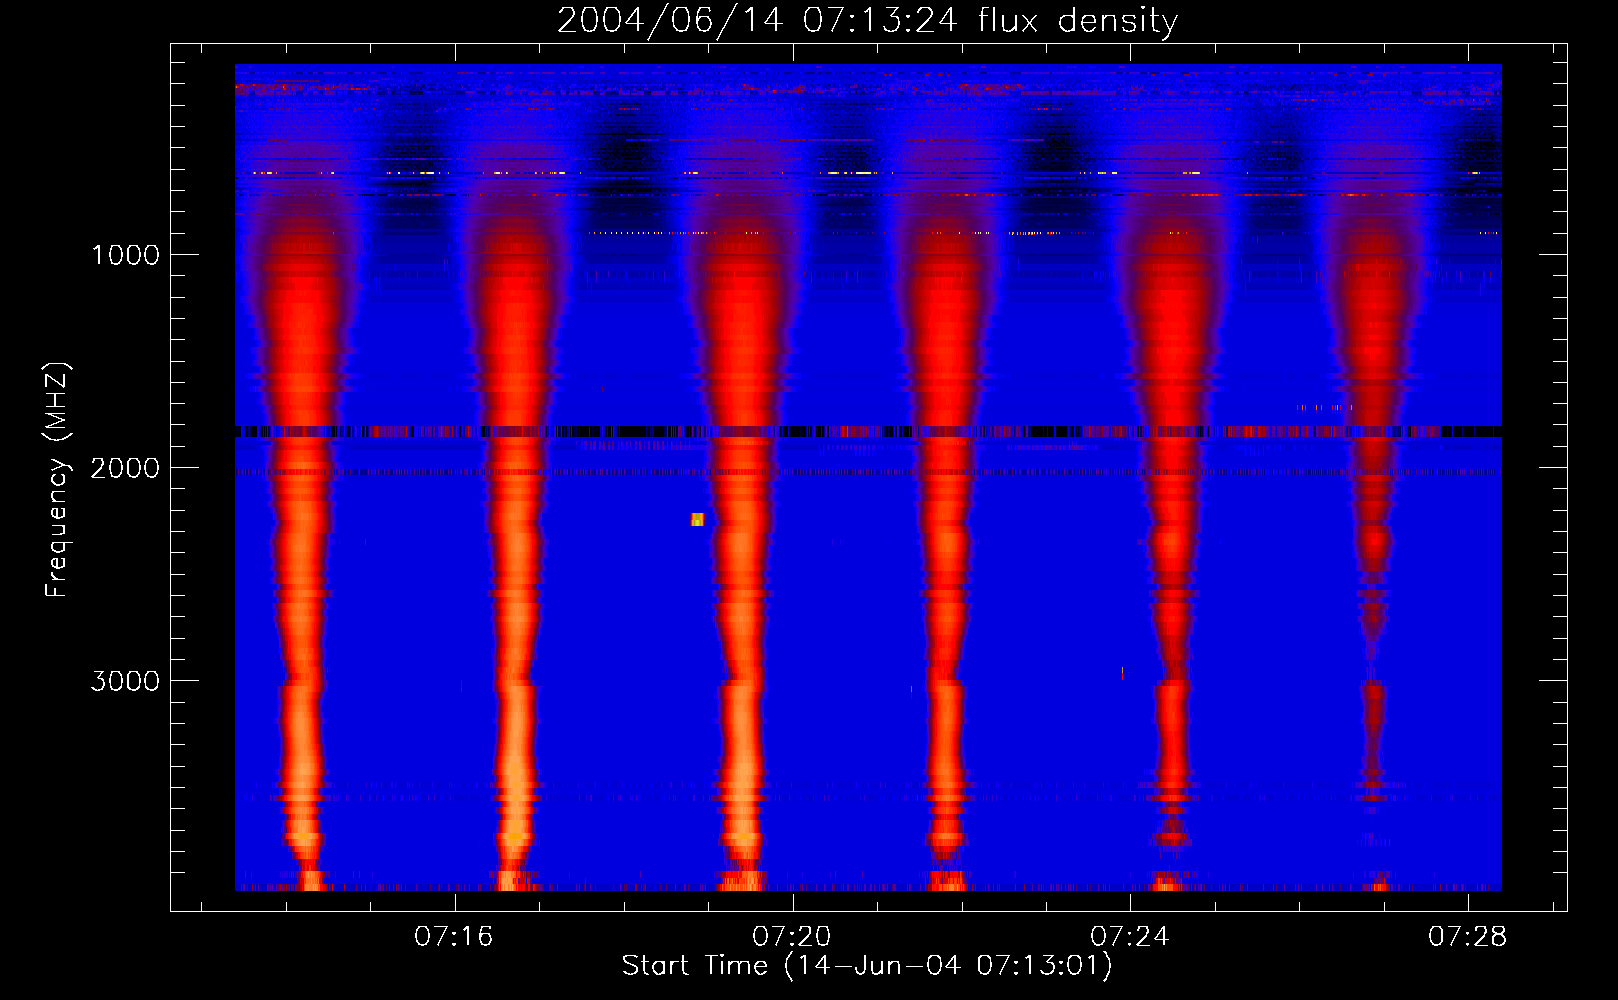Click the 3000 frequency tick label
This screenshot has width=1618, height=1000.
click(x=125, y=681)
